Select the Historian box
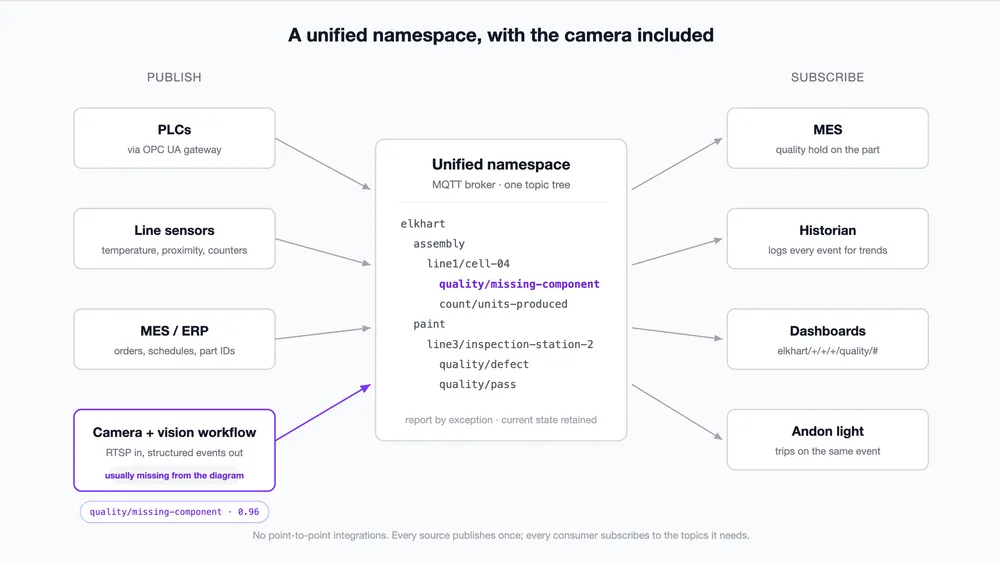 coord(827,238)
